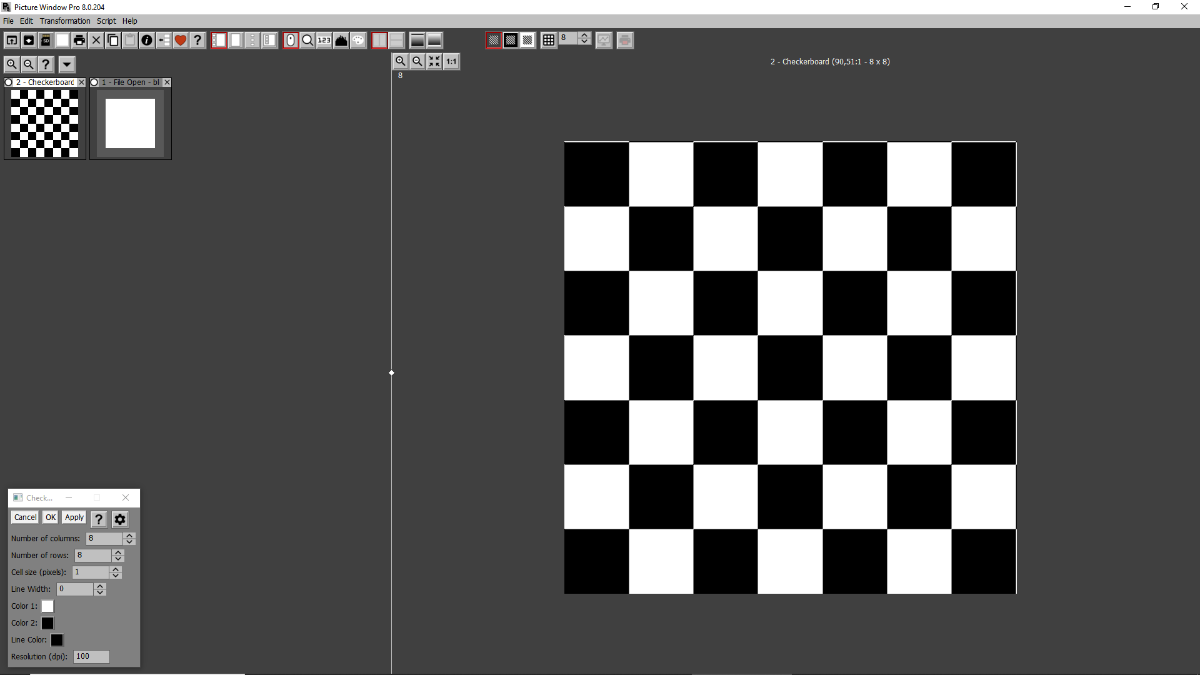Decrease the Cell size stepper value

coord(116,576)
